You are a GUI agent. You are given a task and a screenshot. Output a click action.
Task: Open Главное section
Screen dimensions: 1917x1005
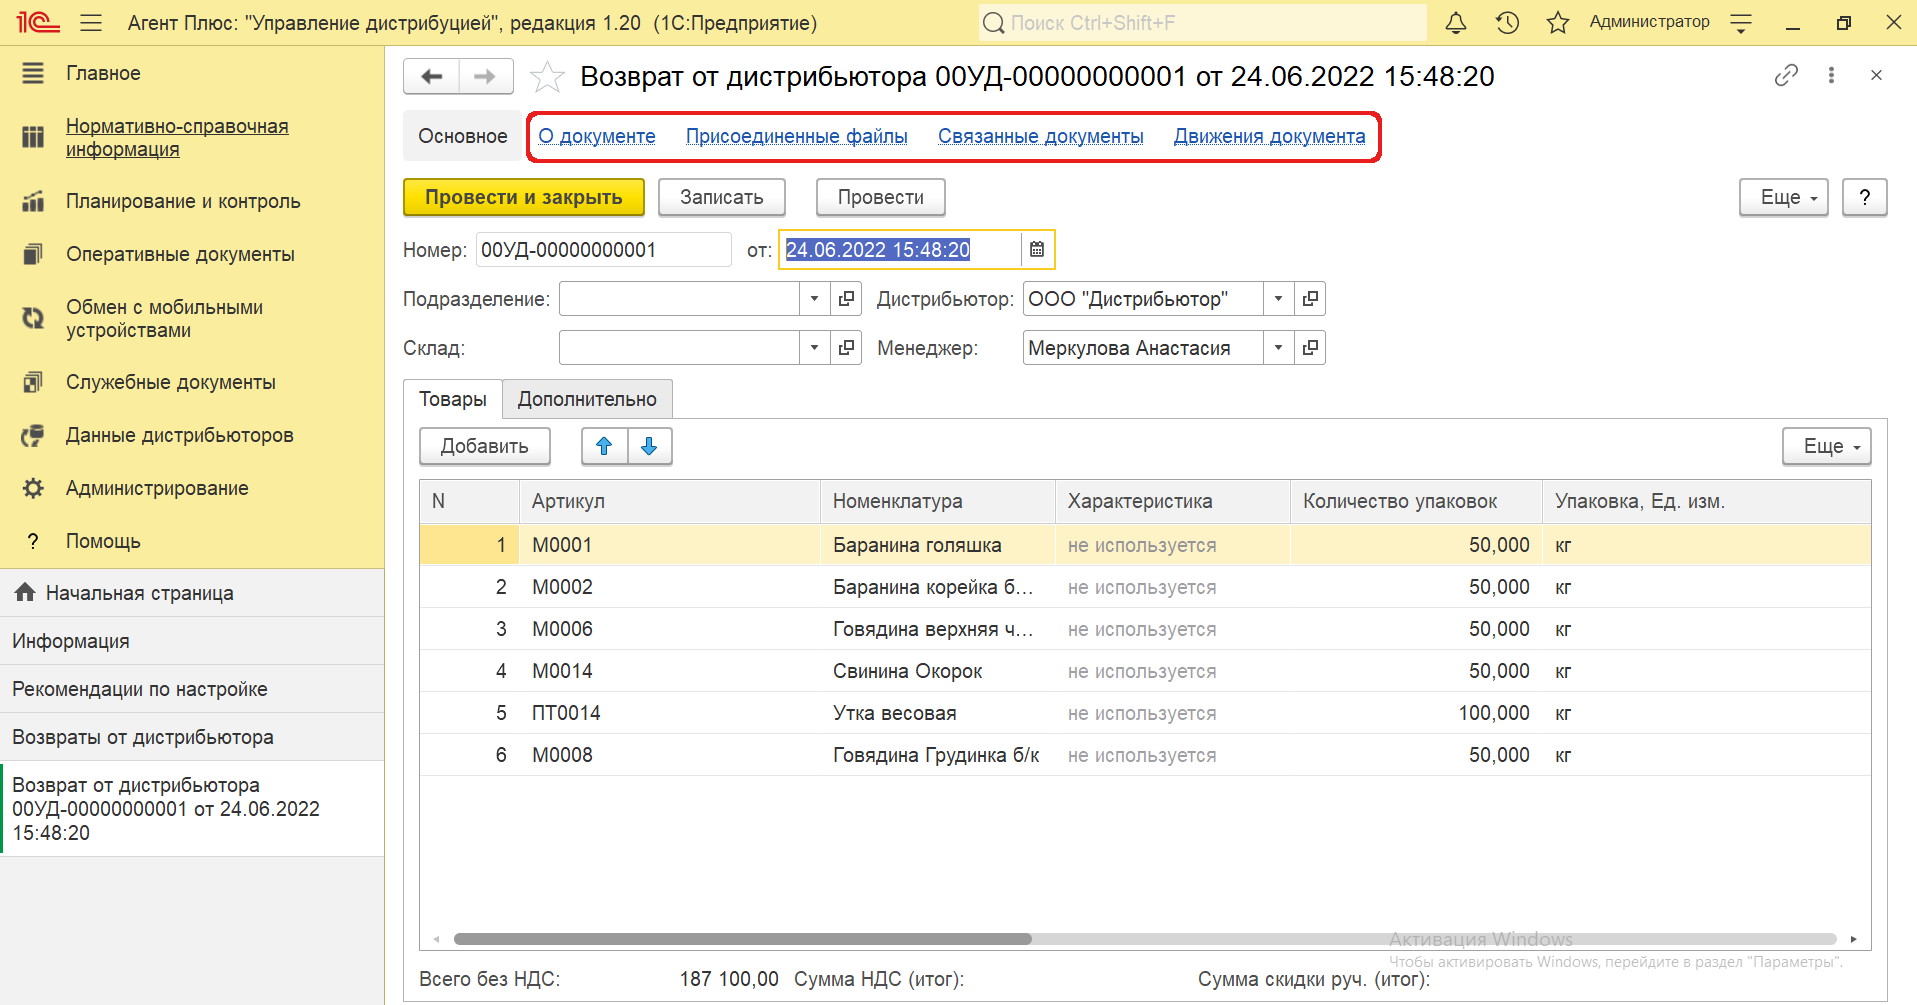pyautogui.click(x=103, y=73)
